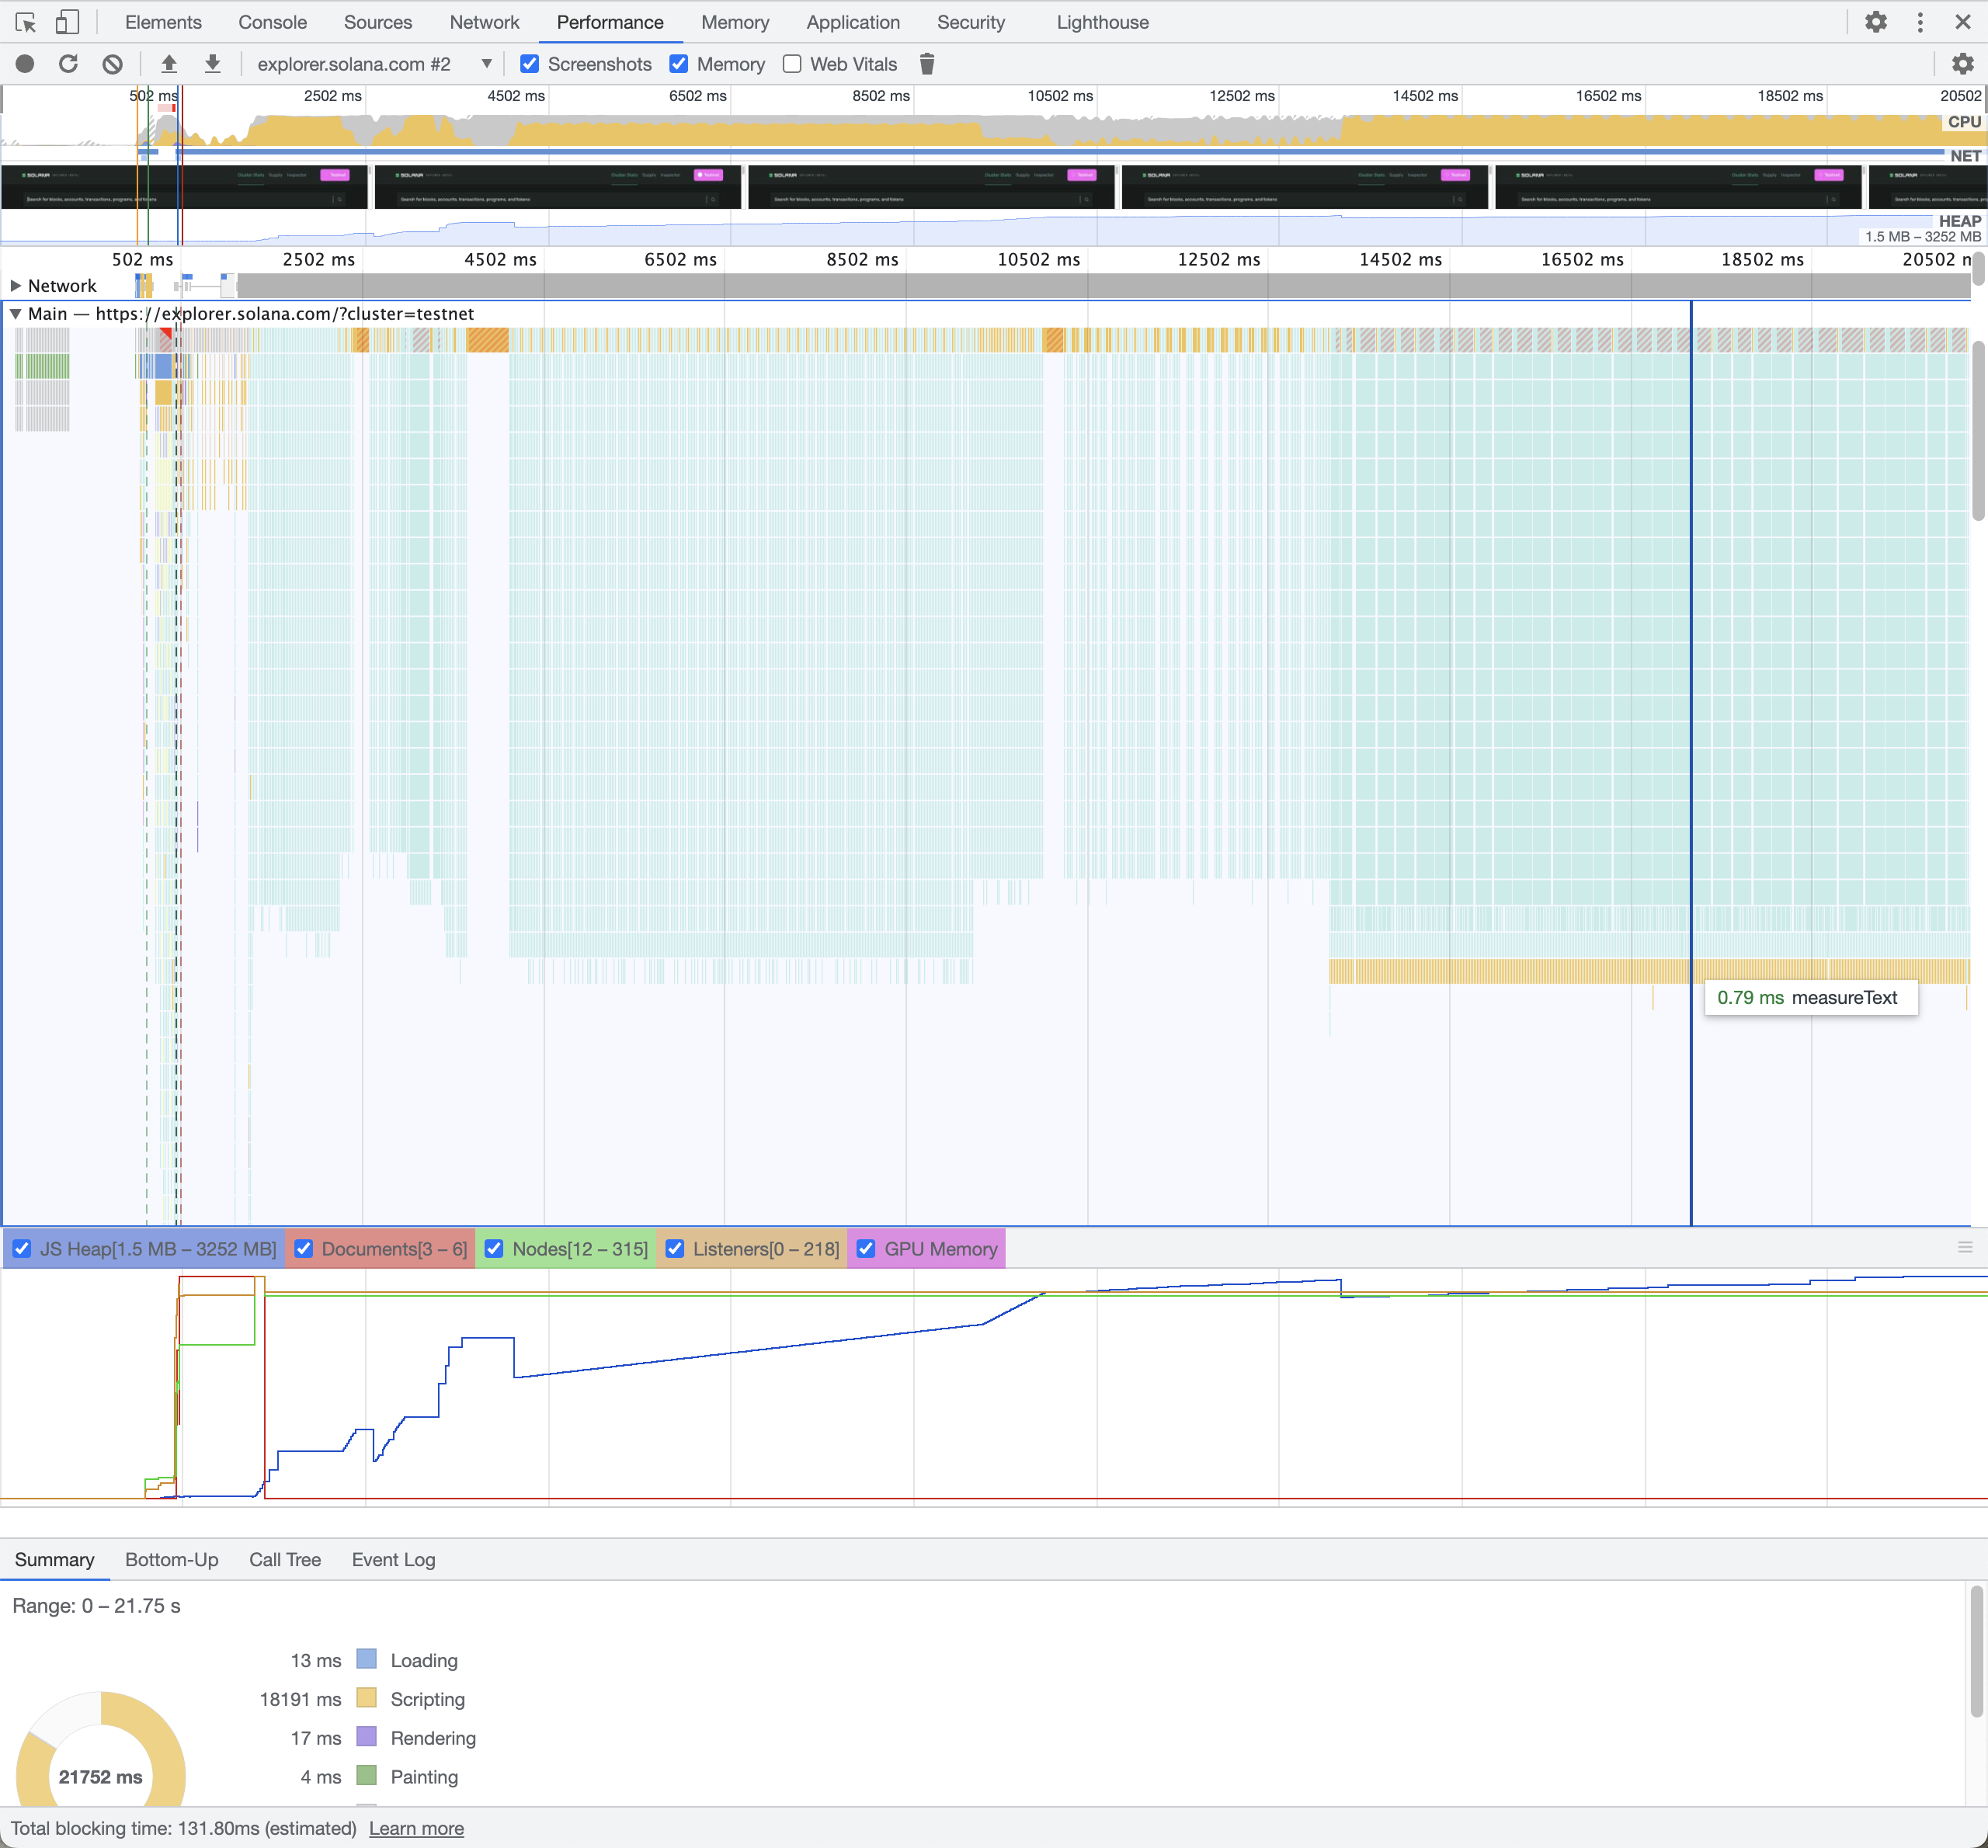1988x1848 pixels.
Task: Click the trash can collect garbage icon
Action: tap(927, 64)
